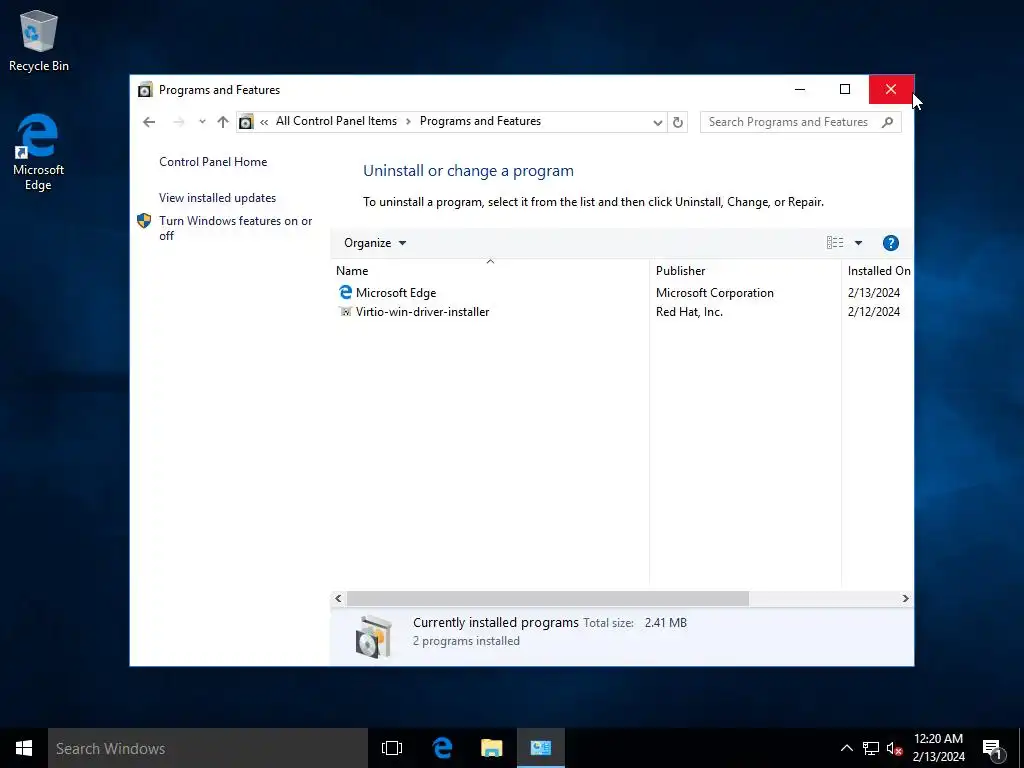Open View installed updates link
Screen dimensions: 1024x768
click(217, 198)
